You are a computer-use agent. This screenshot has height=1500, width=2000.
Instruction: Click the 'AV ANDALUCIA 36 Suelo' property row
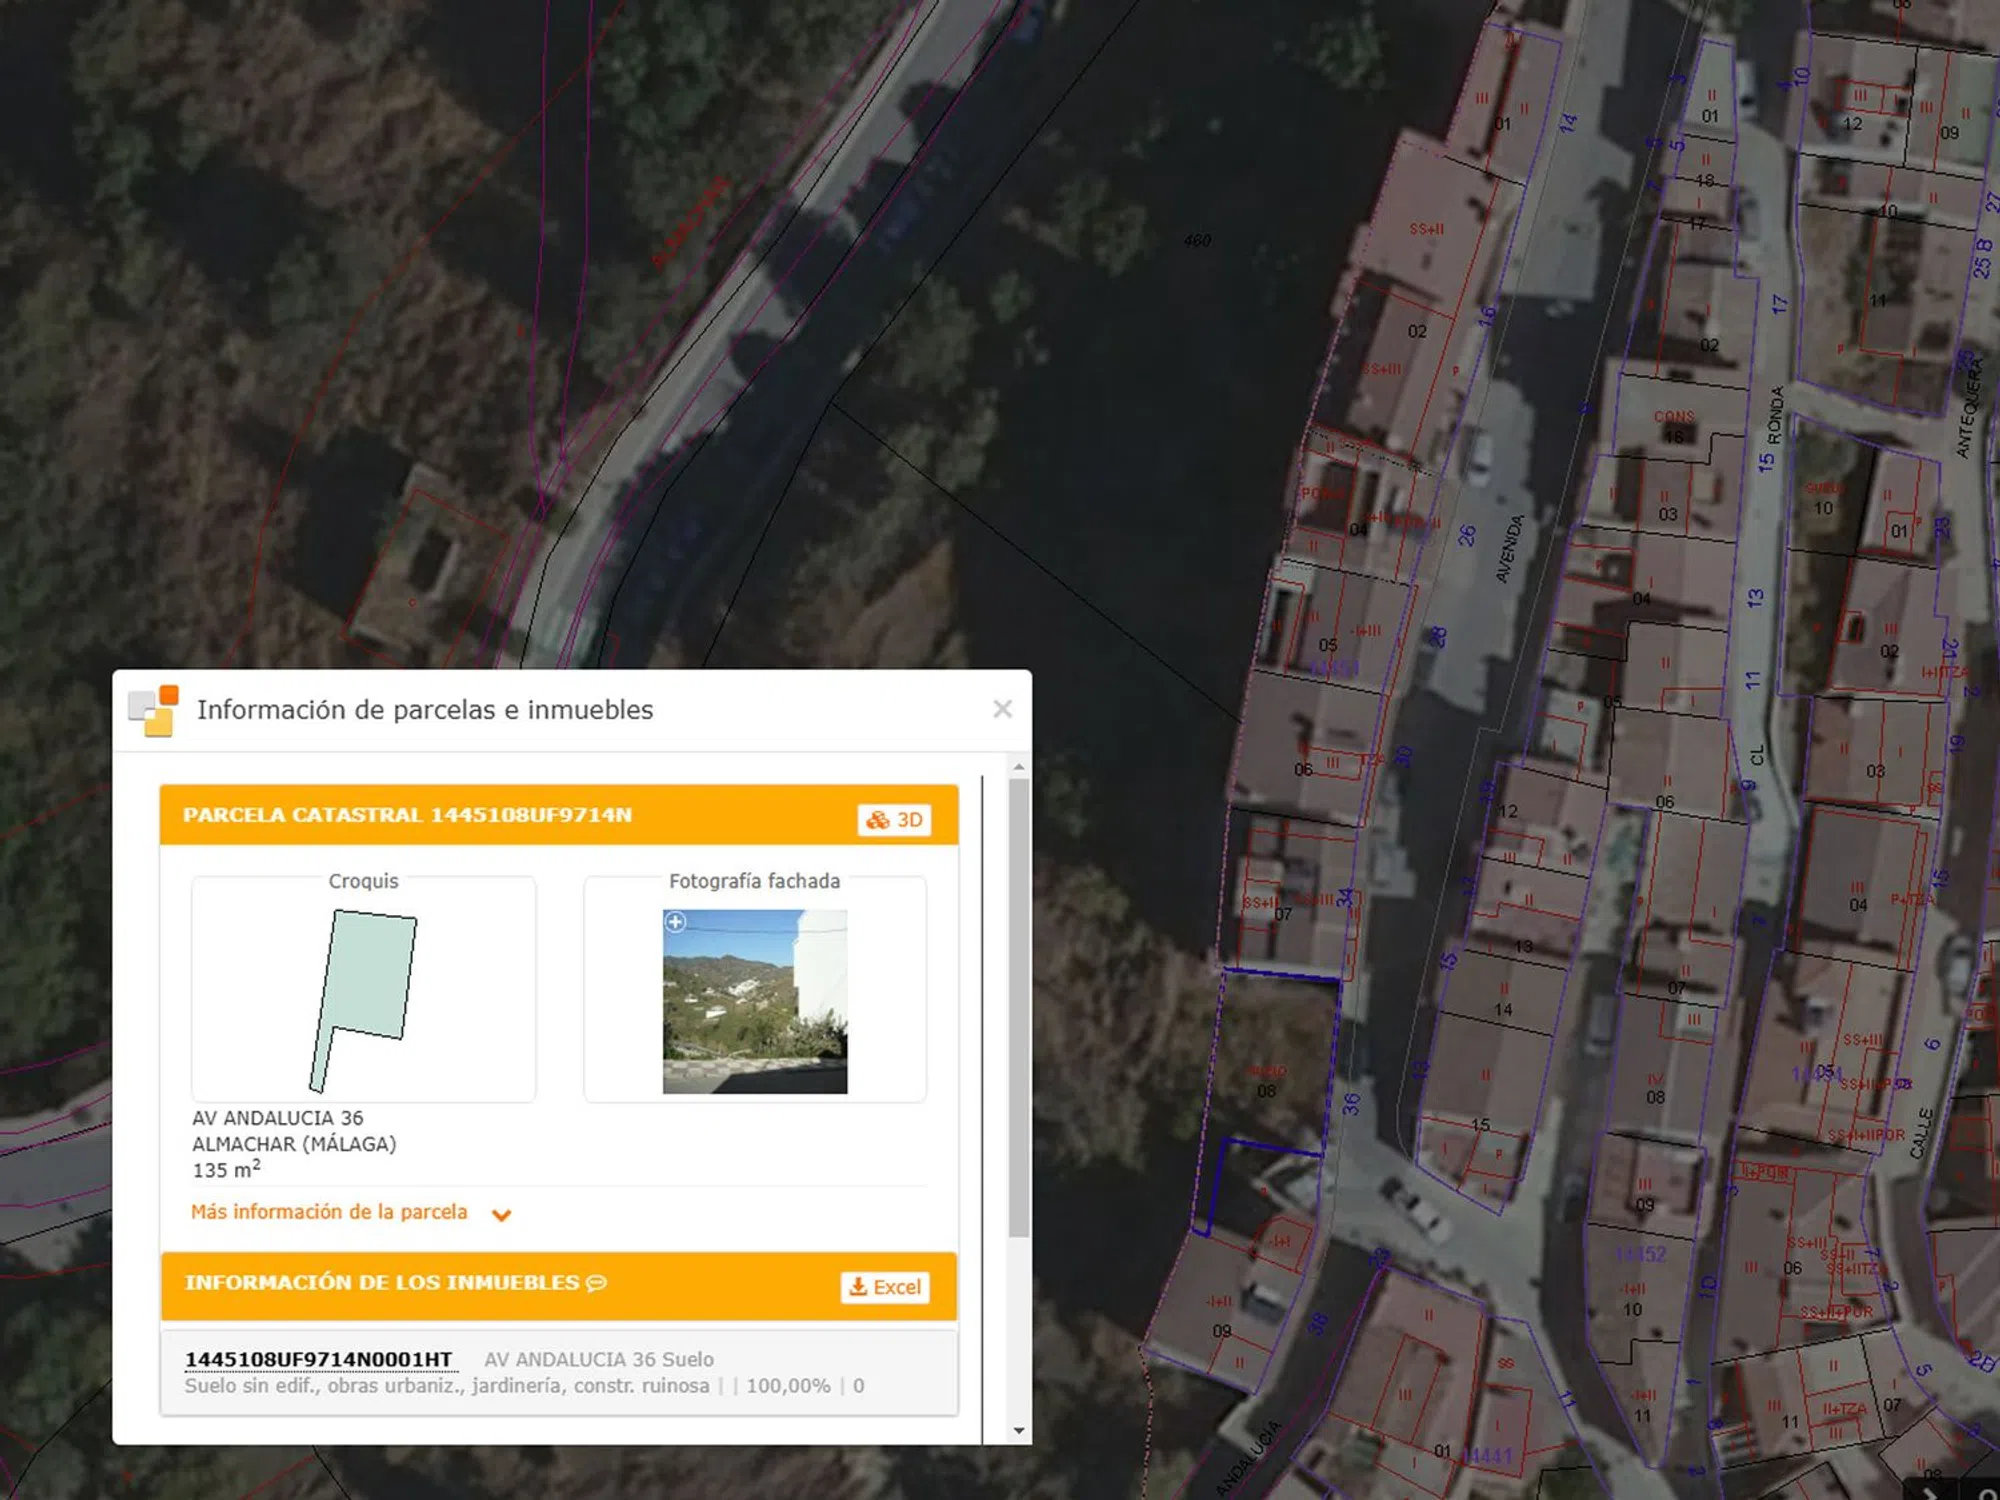pyautogui.click(x=598, y=1360)
